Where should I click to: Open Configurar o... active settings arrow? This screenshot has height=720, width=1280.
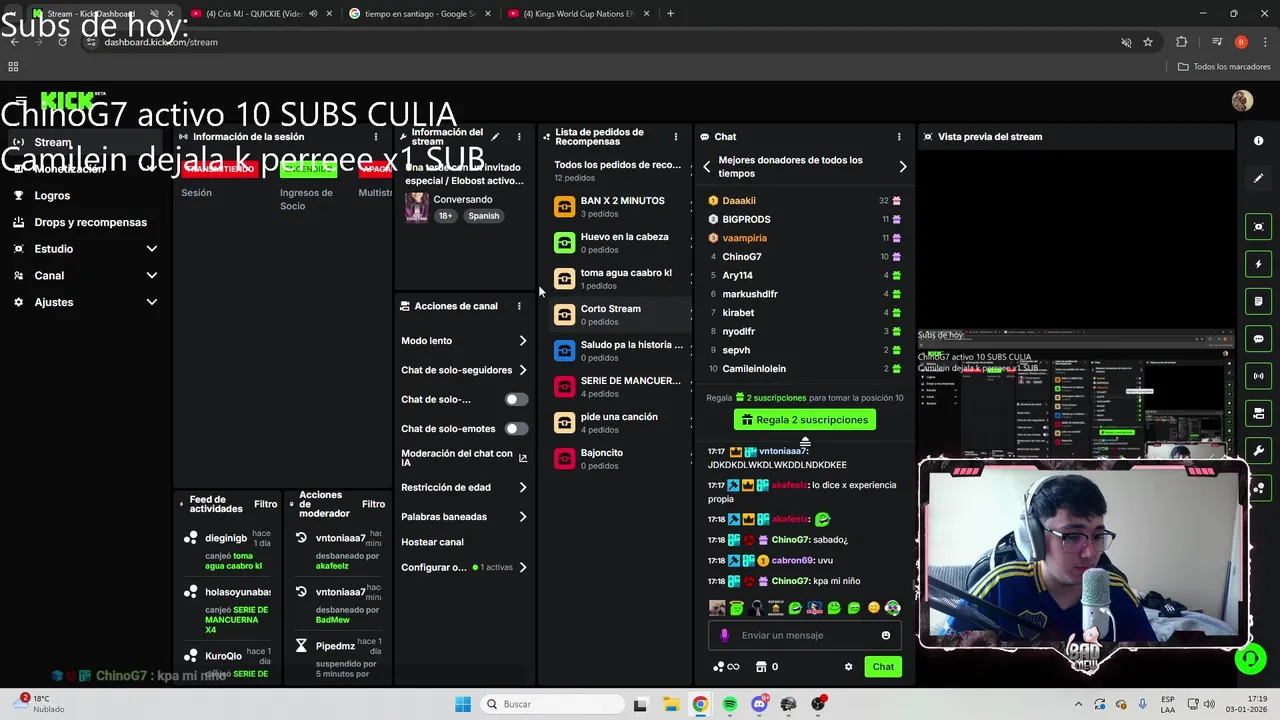click(522, 568)
